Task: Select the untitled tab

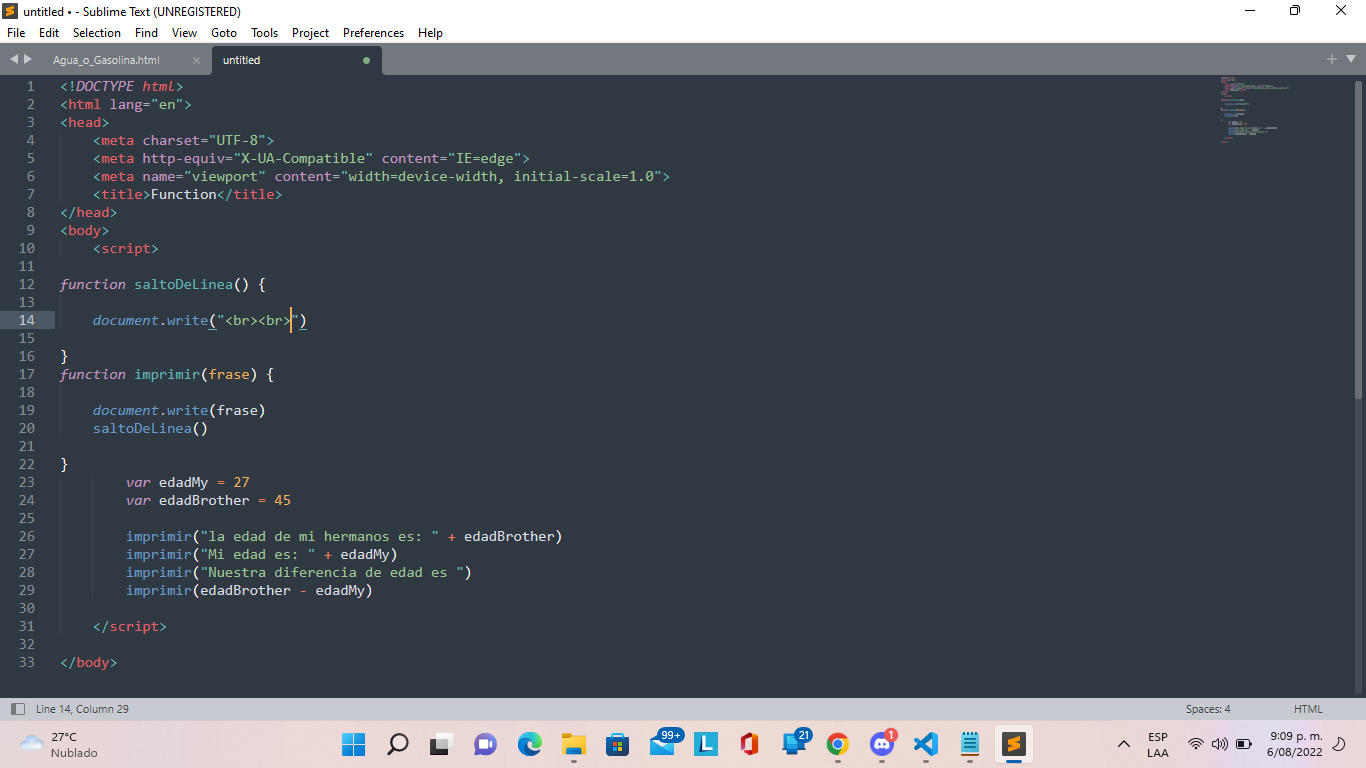Action: (x=296, y=60)
